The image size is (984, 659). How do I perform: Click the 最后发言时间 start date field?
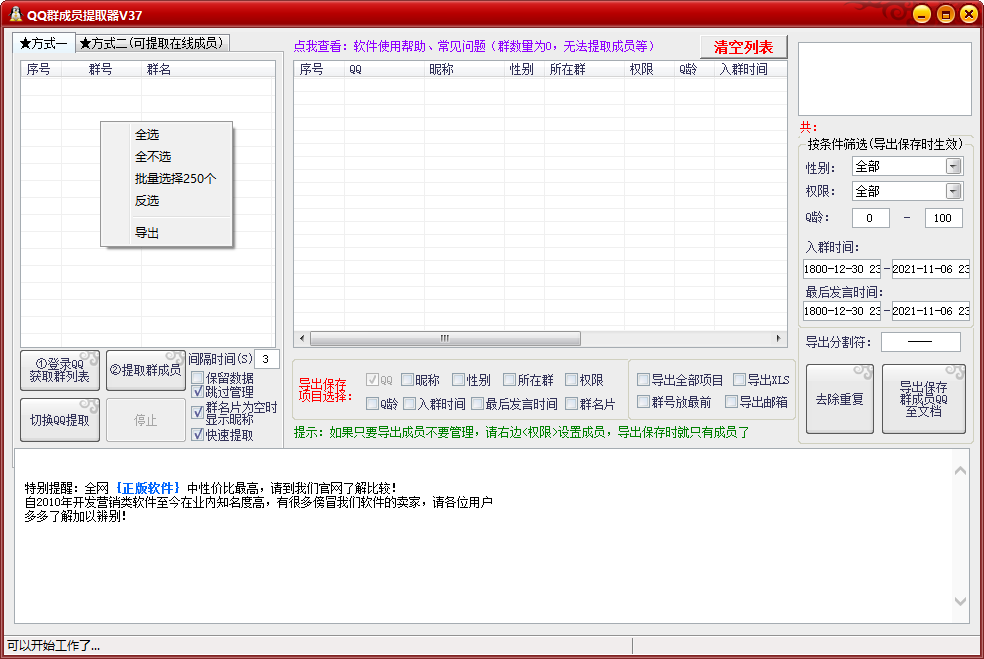842,311
